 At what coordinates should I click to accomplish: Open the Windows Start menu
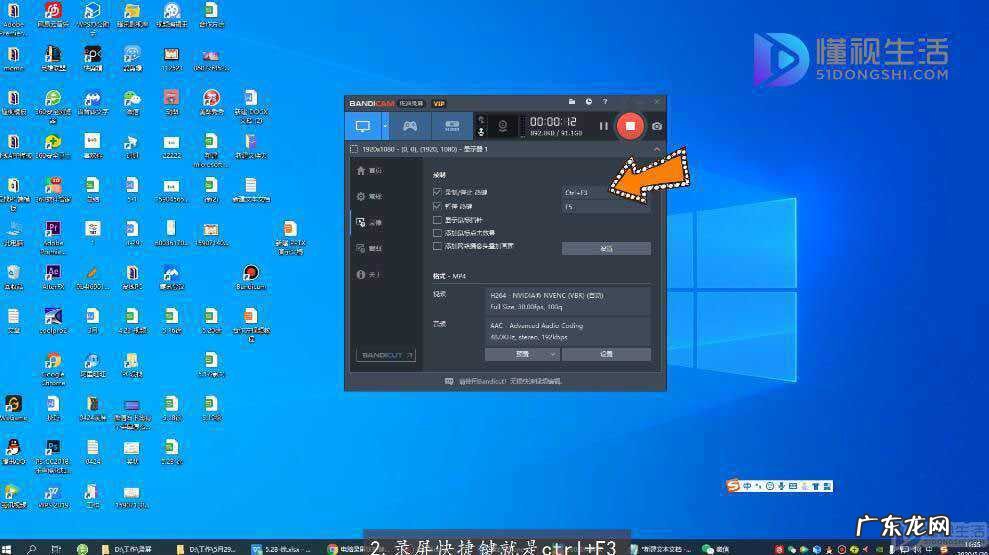[7, 549]
